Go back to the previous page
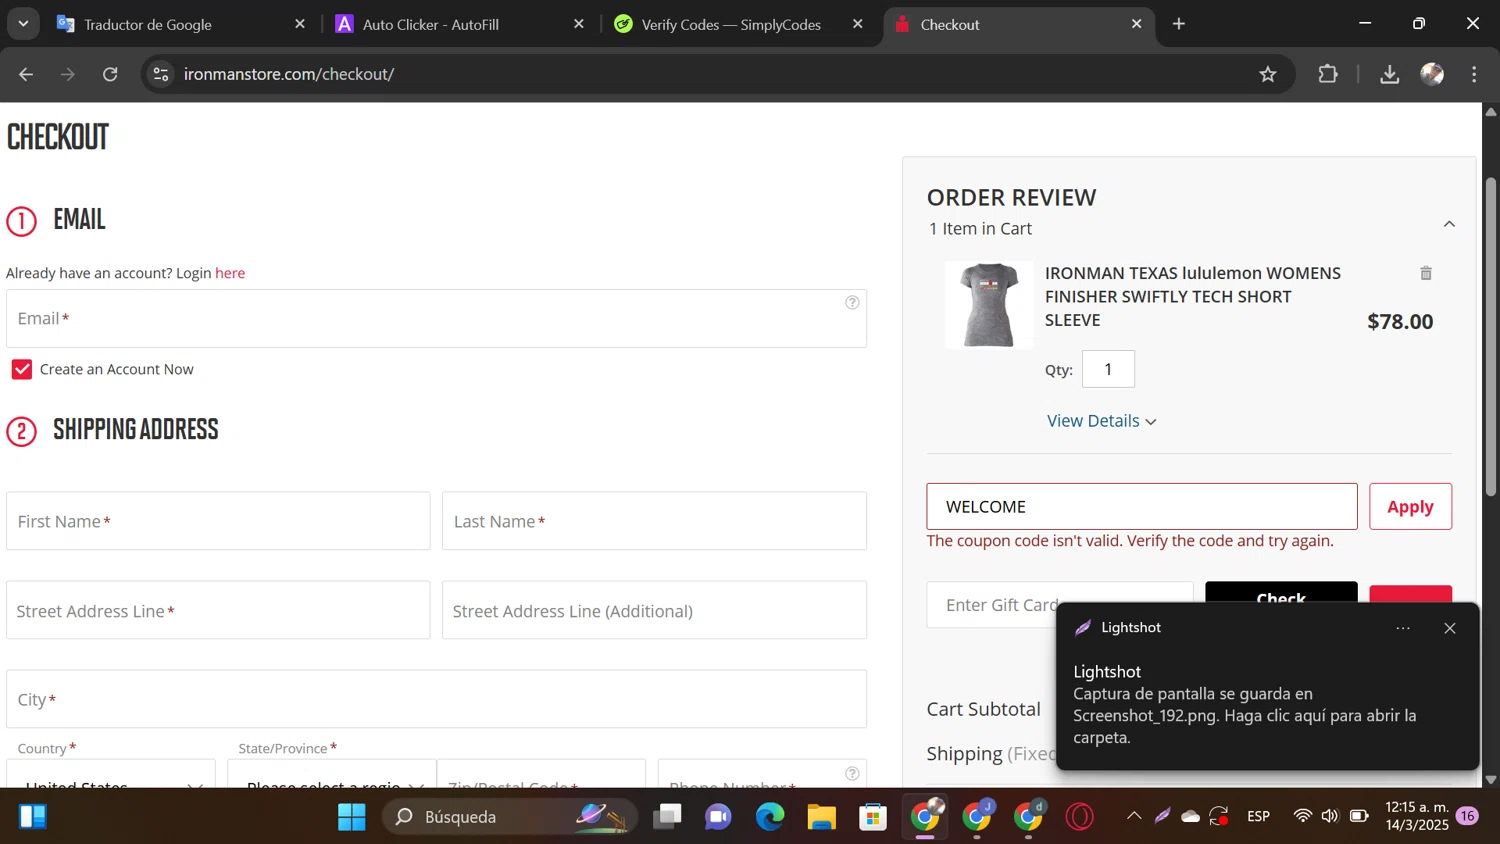1500x844 pixels. tap(26, 74)
